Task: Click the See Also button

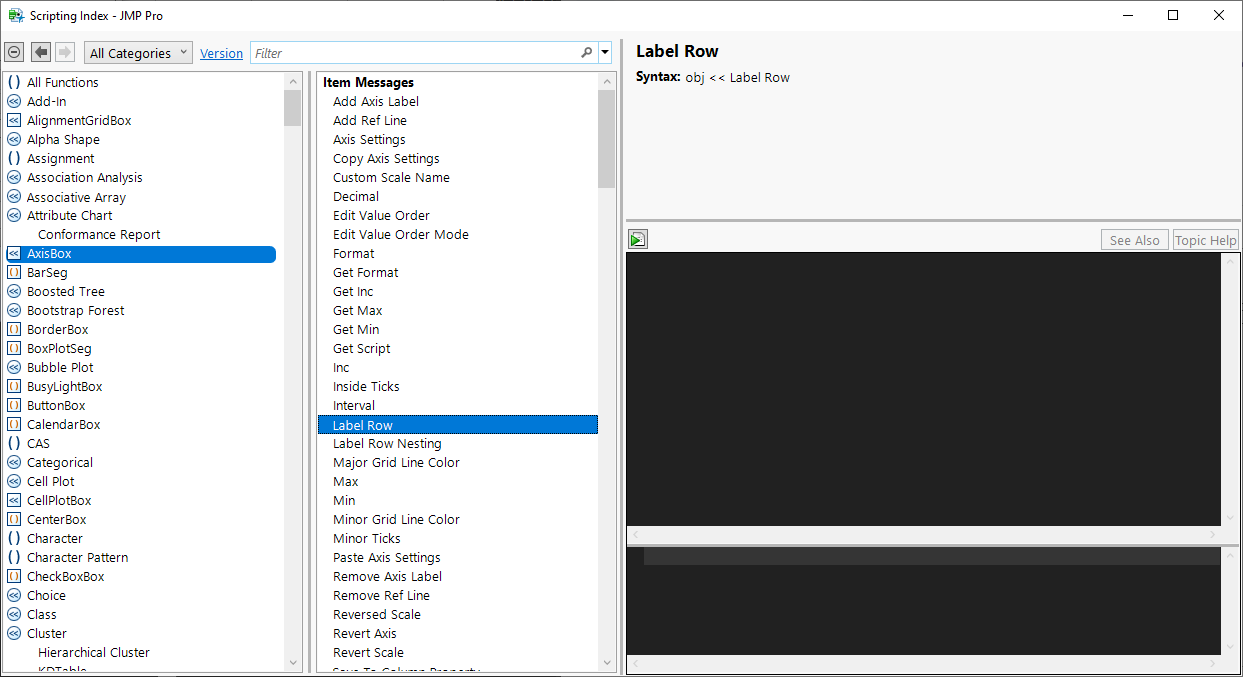Action: [x=1134, y=239]
